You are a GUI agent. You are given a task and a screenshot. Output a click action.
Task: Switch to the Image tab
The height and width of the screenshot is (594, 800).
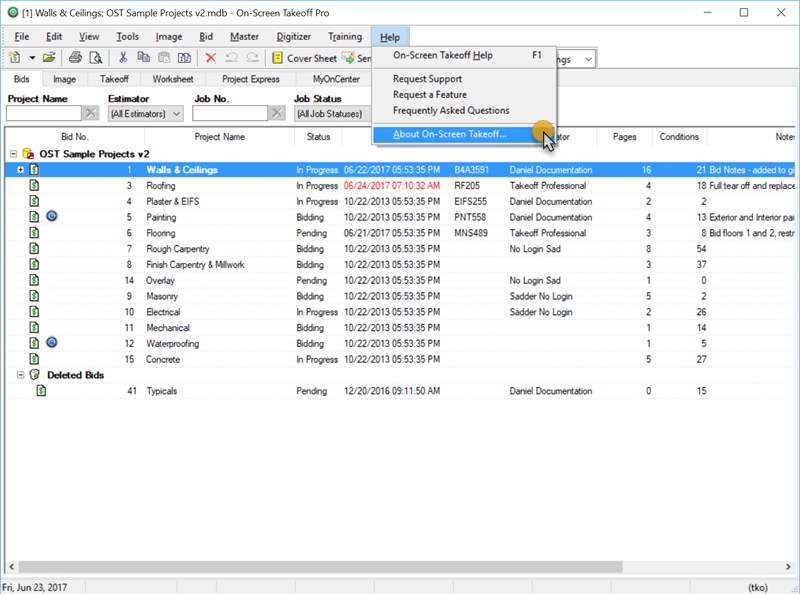(x=64, y=79)
